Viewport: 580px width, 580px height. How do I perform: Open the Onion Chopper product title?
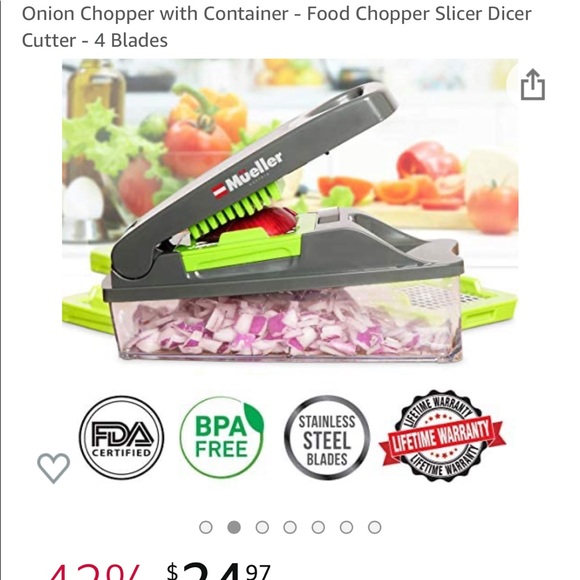coord(277,27)
